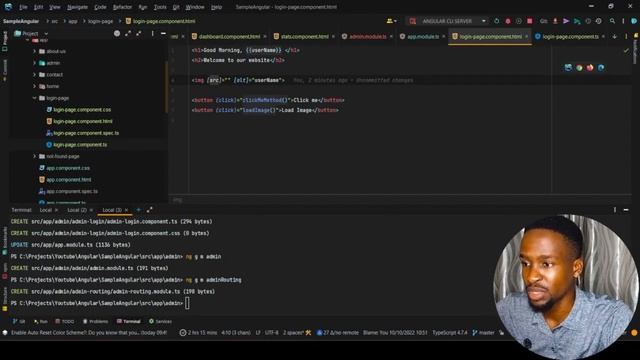The image size is (640, 360).
Task: Click UTF-8 encoding in status bar
Action: (x=271, y=333)
